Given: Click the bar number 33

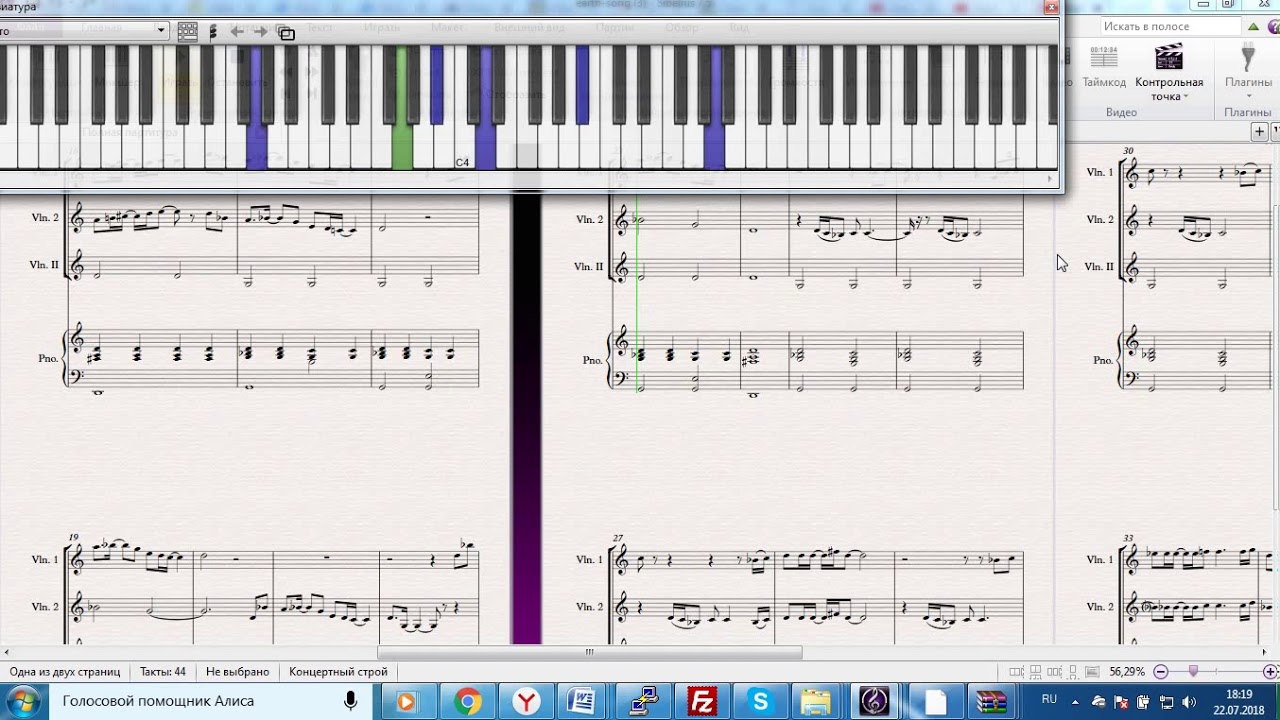Looking at the screenshot, I should [1128, 538].
